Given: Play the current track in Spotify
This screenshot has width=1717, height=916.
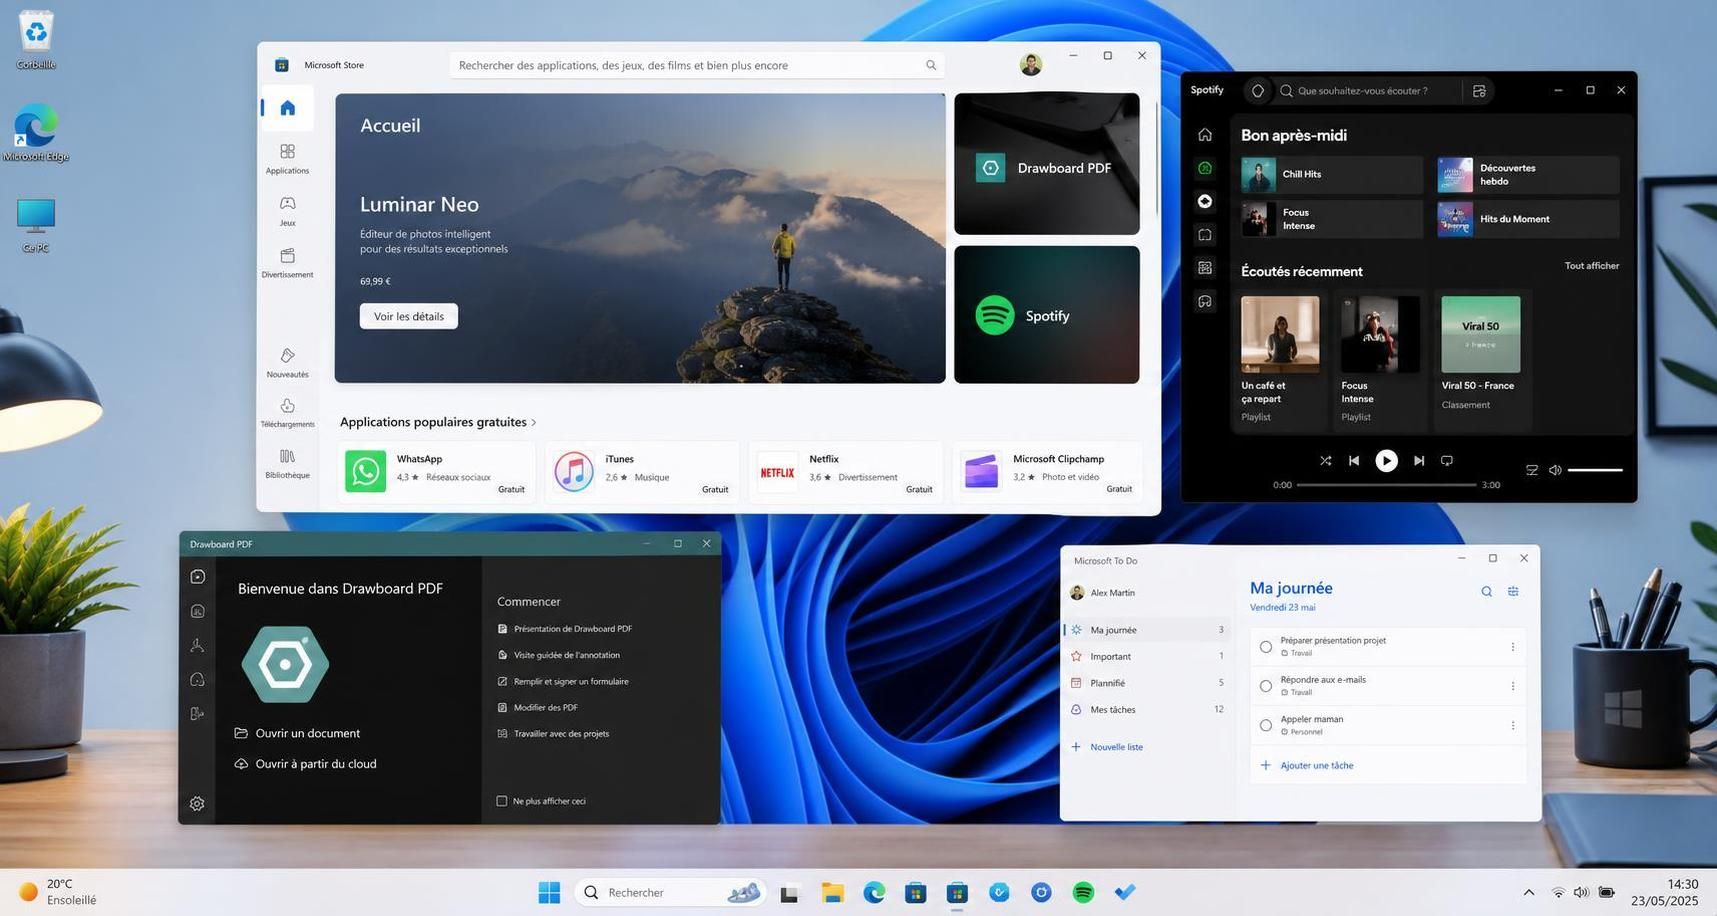Looking at the screenshot, I should coord(1386,460).
